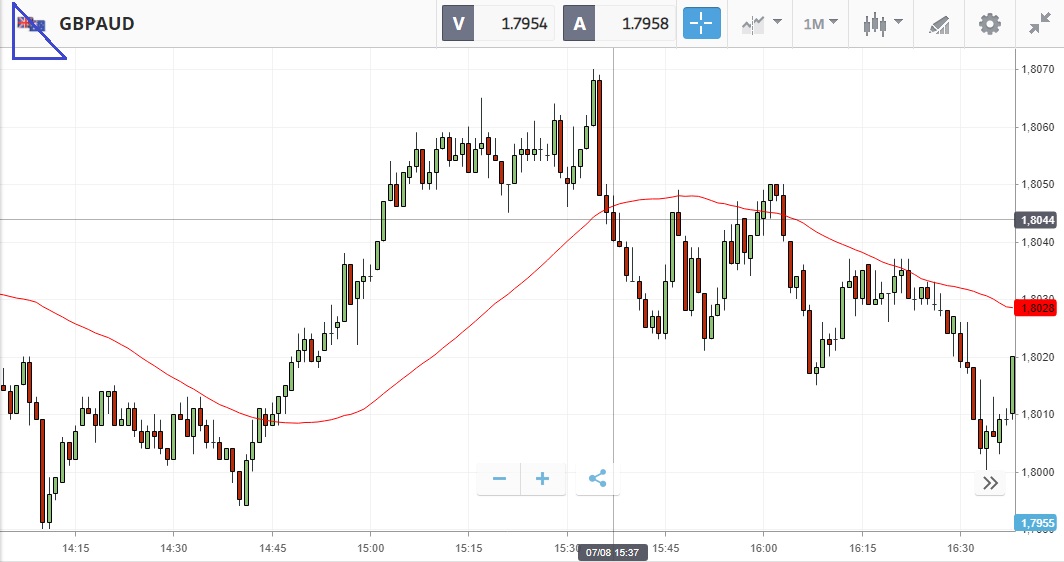
Task: Click the GBPAUD instrument name
Action: [96, 23]
